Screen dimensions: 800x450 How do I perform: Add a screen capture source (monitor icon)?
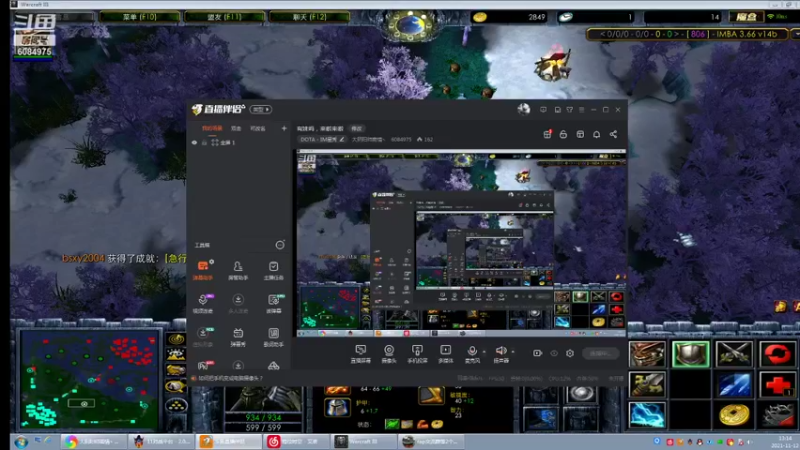pos(360,353)
